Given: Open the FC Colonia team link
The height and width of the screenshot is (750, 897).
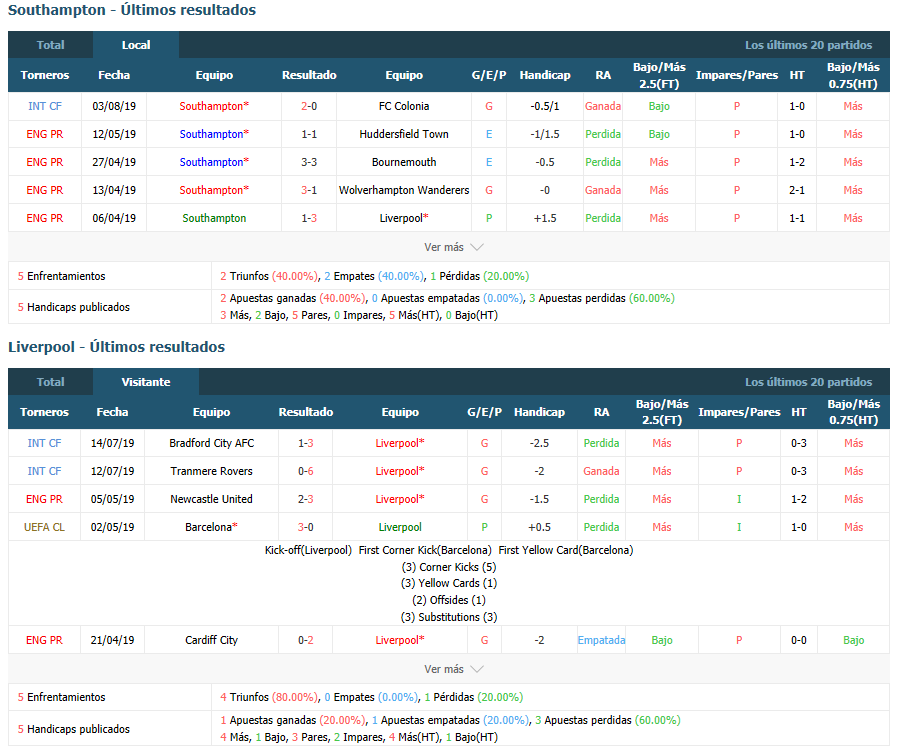Looking at the screenshot, I should [404, 106].
